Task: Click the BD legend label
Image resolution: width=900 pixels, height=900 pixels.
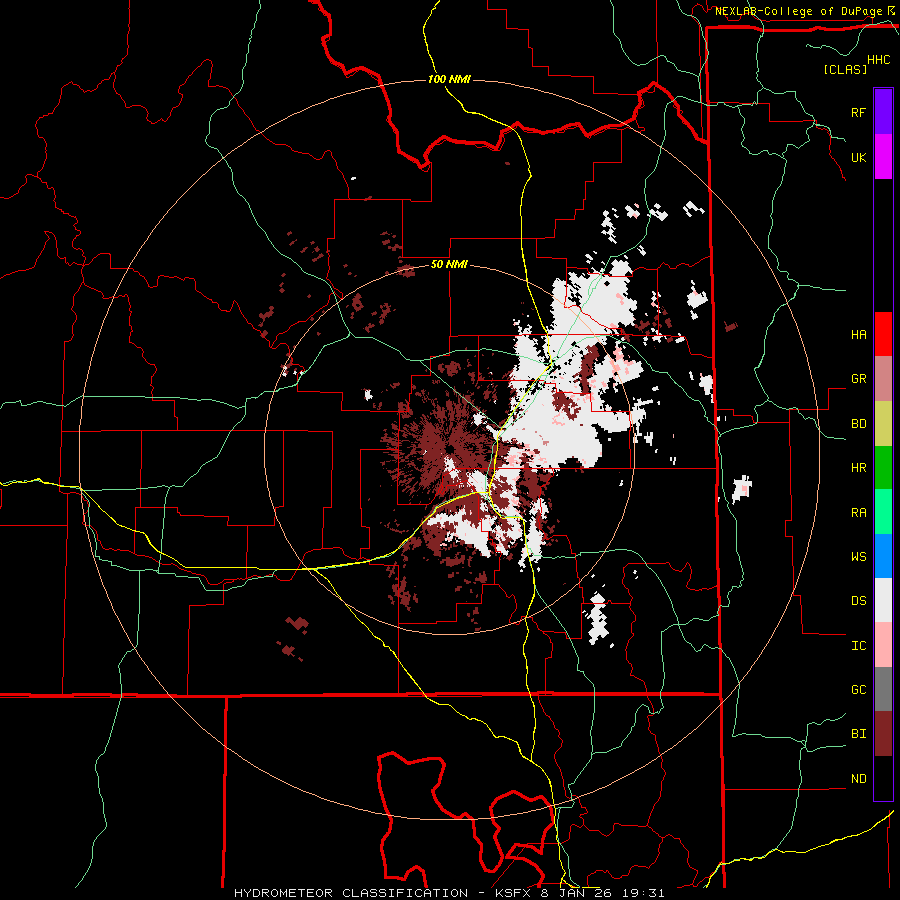Action: (x=858, y=424)
